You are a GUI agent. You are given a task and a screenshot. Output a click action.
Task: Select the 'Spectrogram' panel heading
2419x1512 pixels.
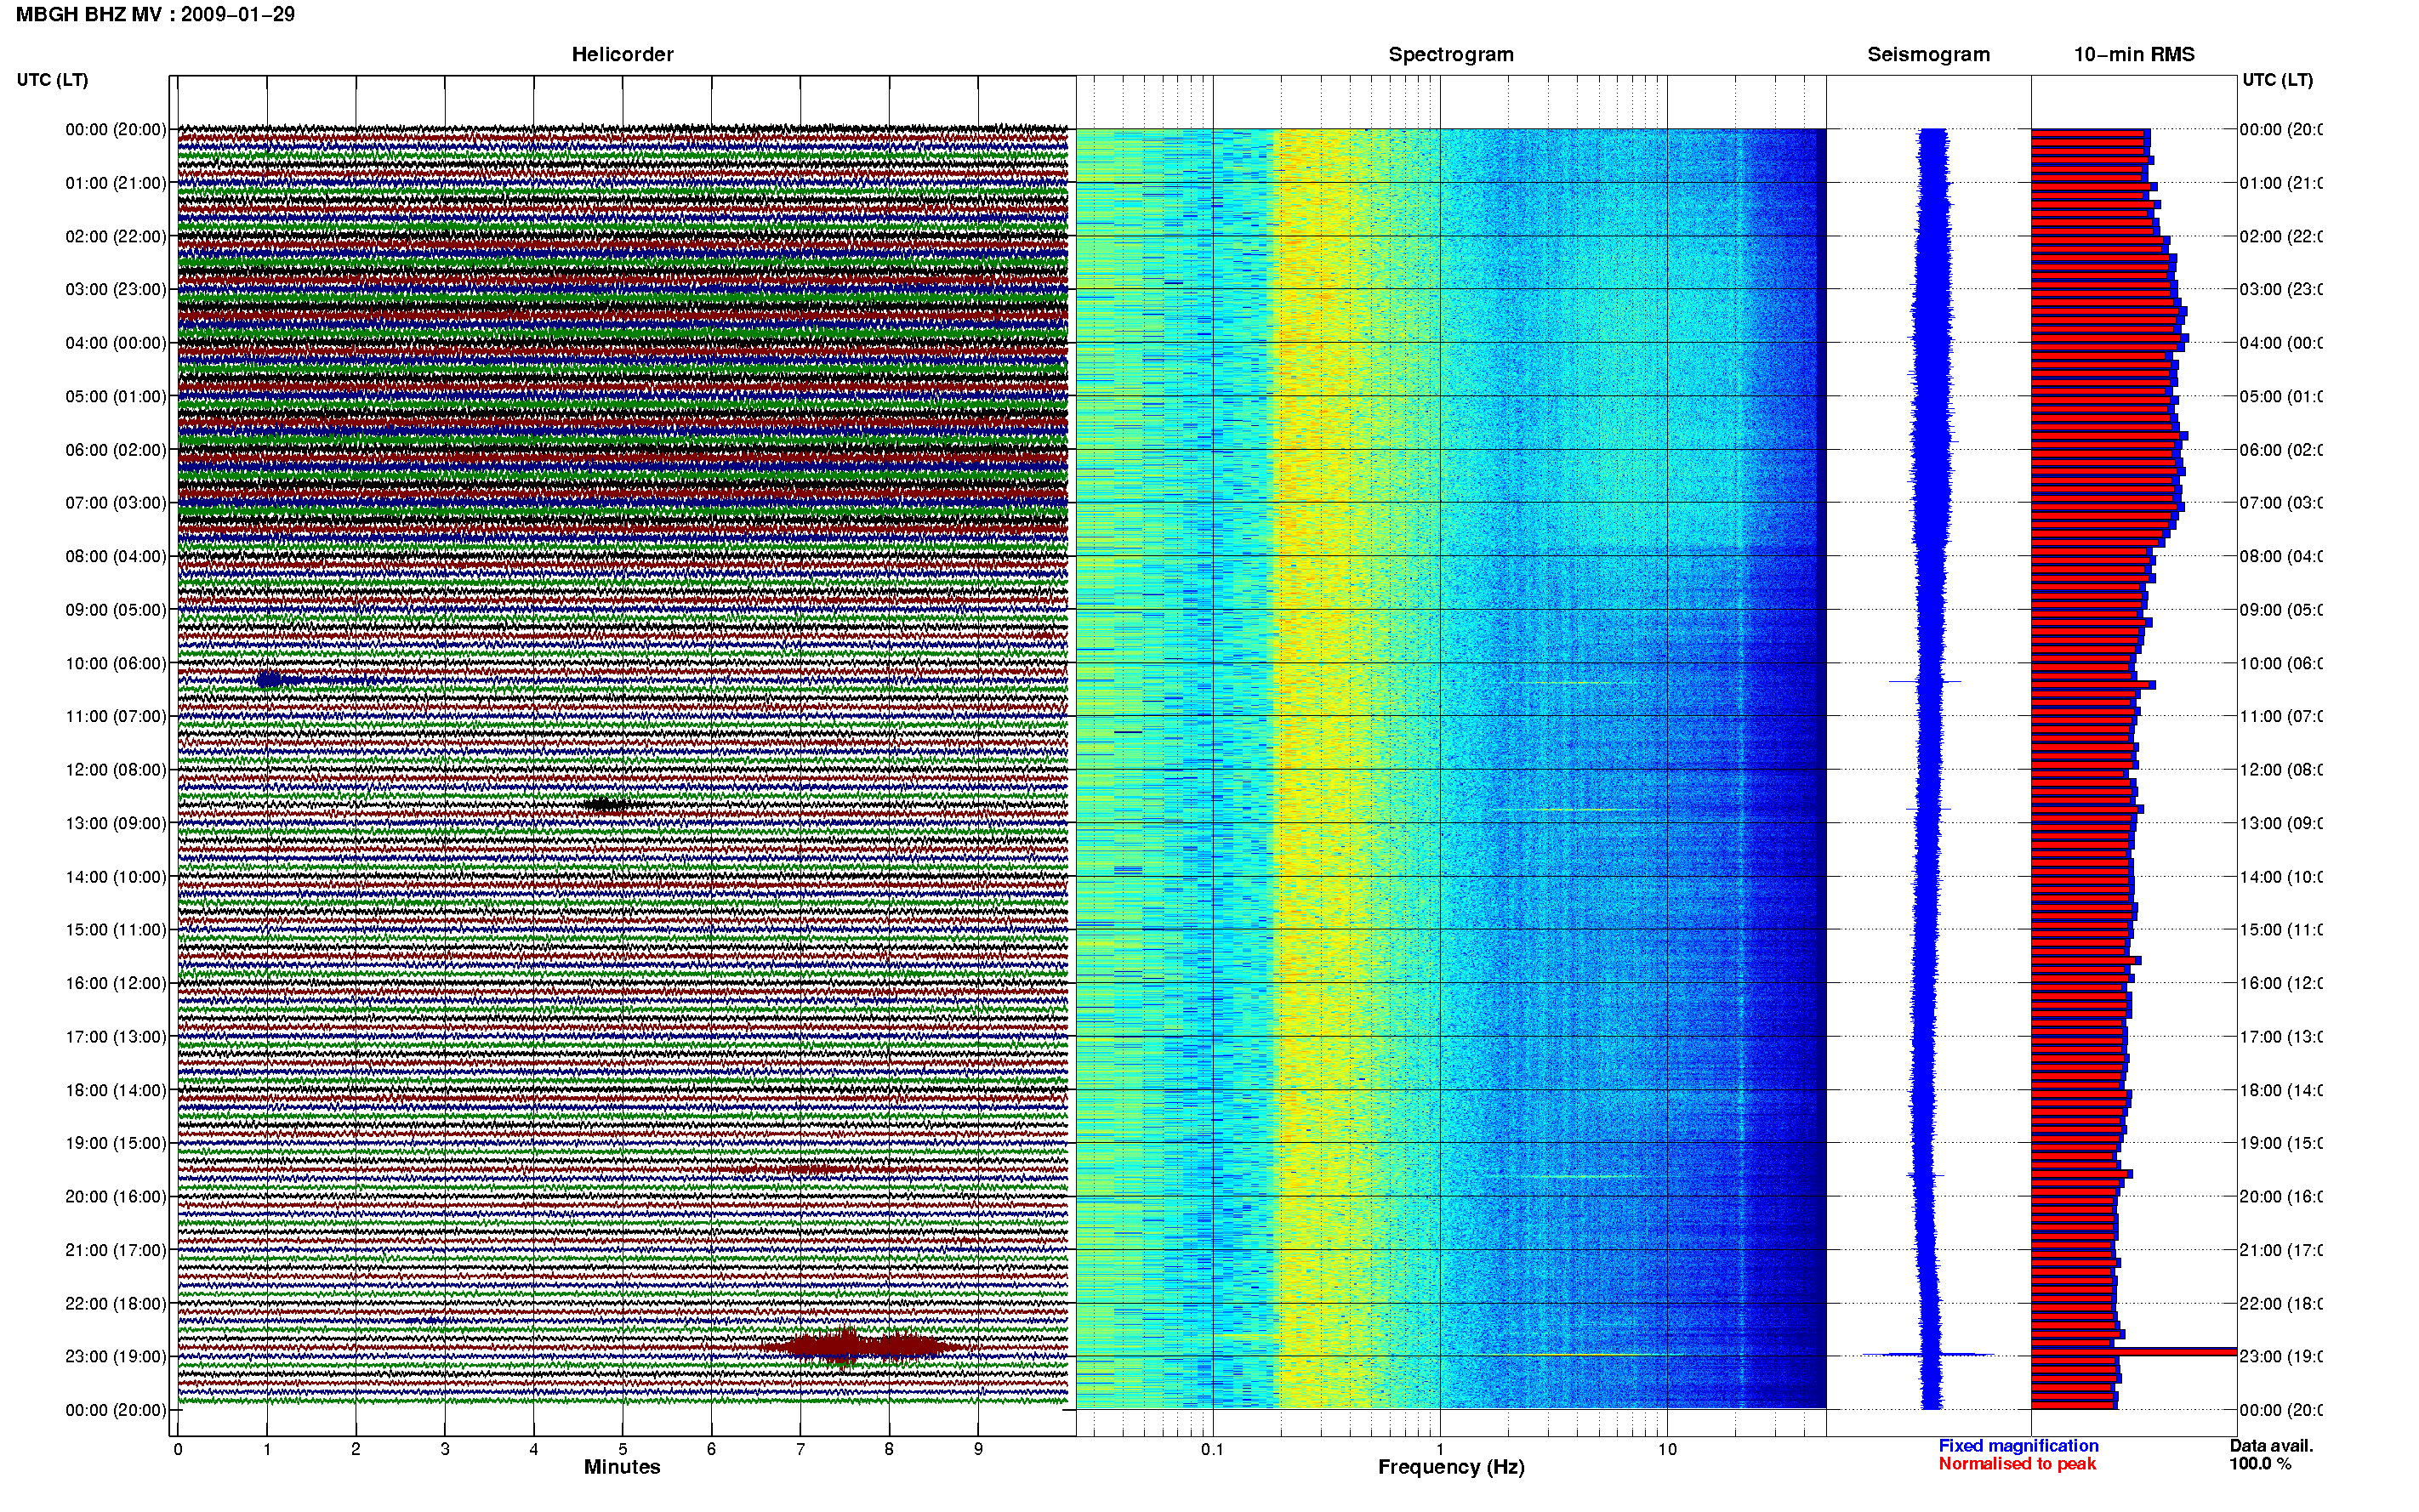coord(1450,54)
